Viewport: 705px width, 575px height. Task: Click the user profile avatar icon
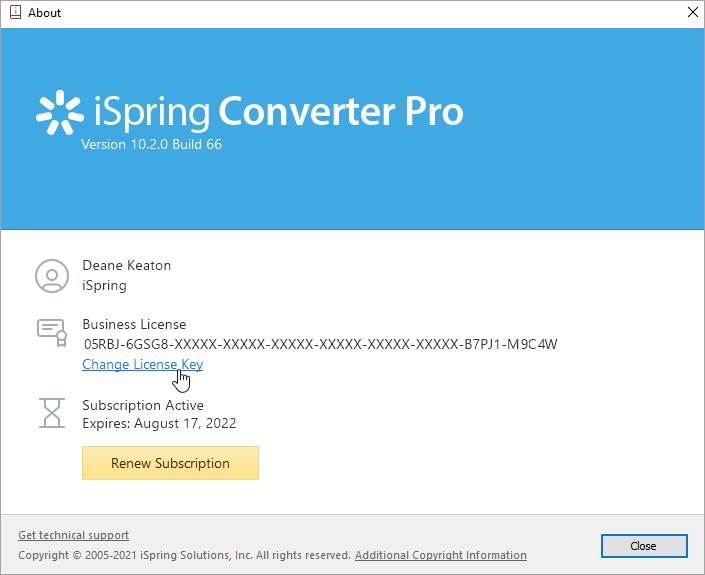[x=52, y=276]
